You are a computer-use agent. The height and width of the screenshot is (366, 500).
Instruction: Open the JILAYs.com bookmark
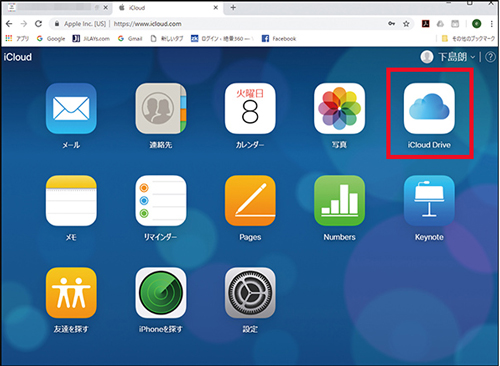[91, 39]
